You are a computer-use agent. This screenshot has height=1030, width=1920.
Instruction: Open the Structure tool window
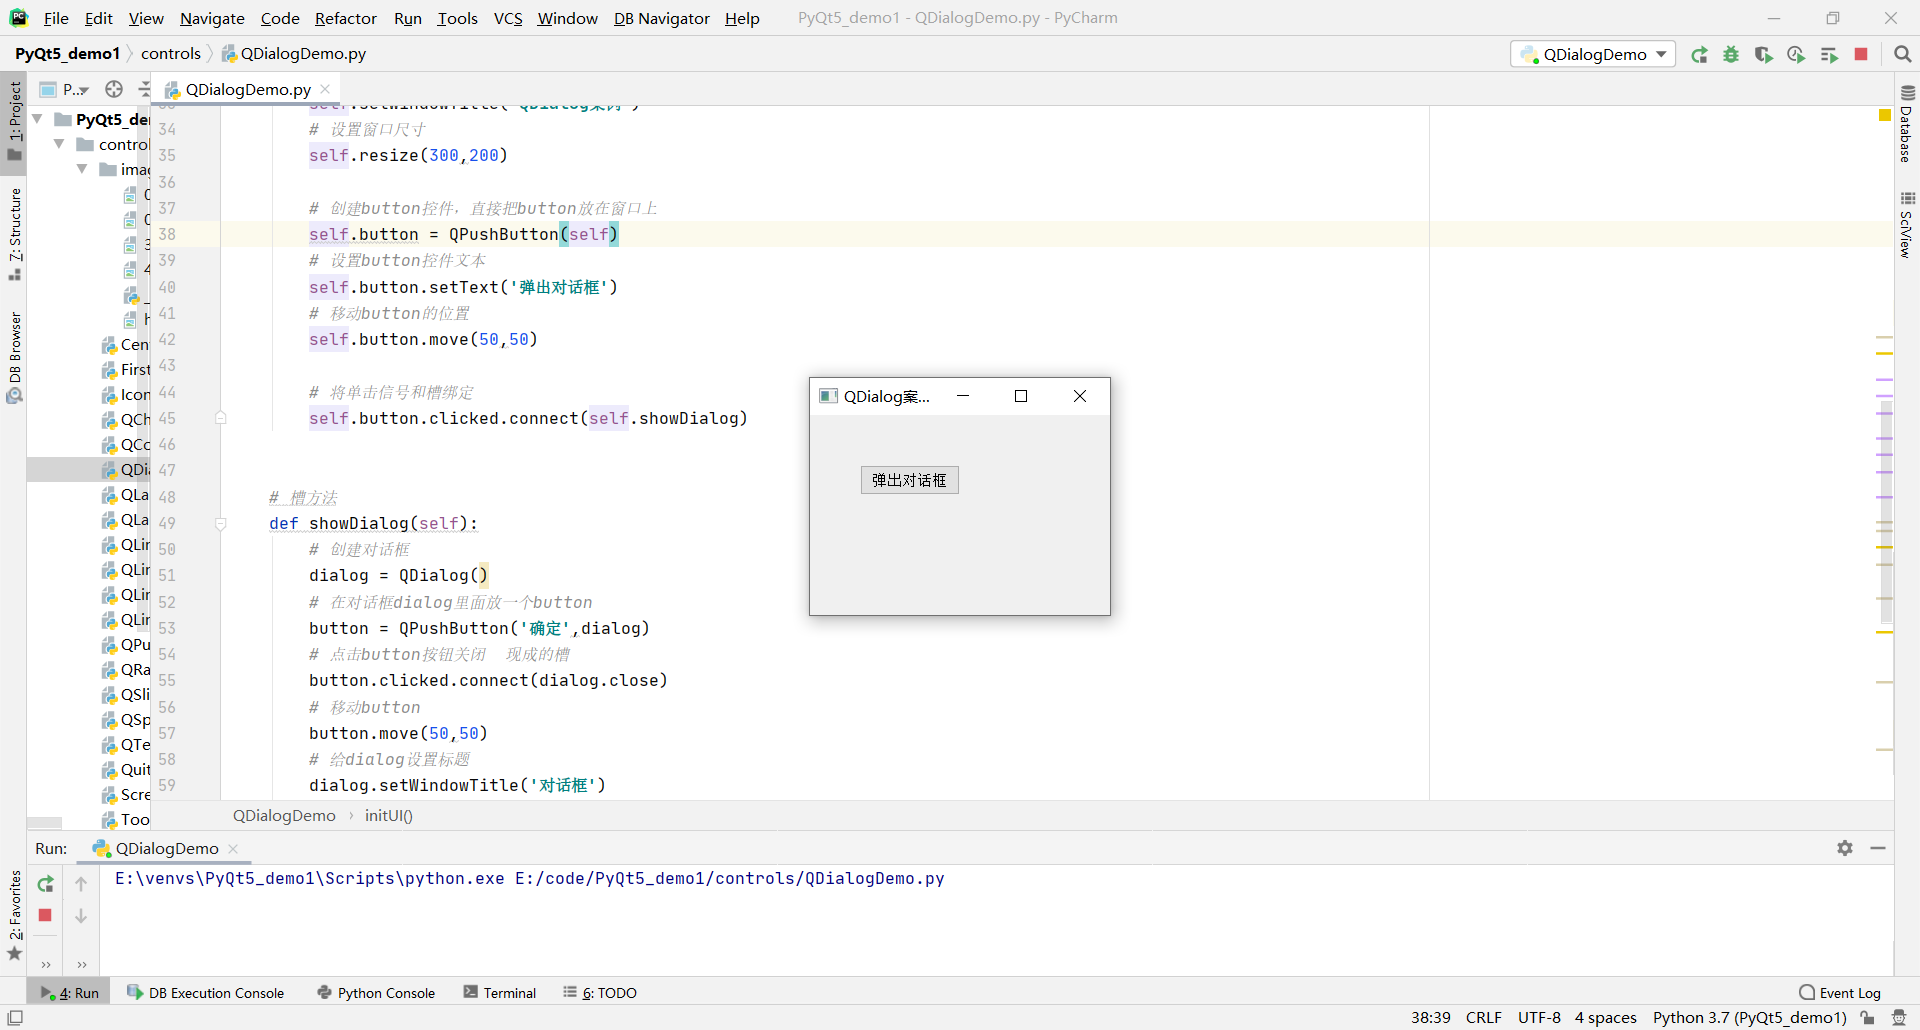point(14,234)
